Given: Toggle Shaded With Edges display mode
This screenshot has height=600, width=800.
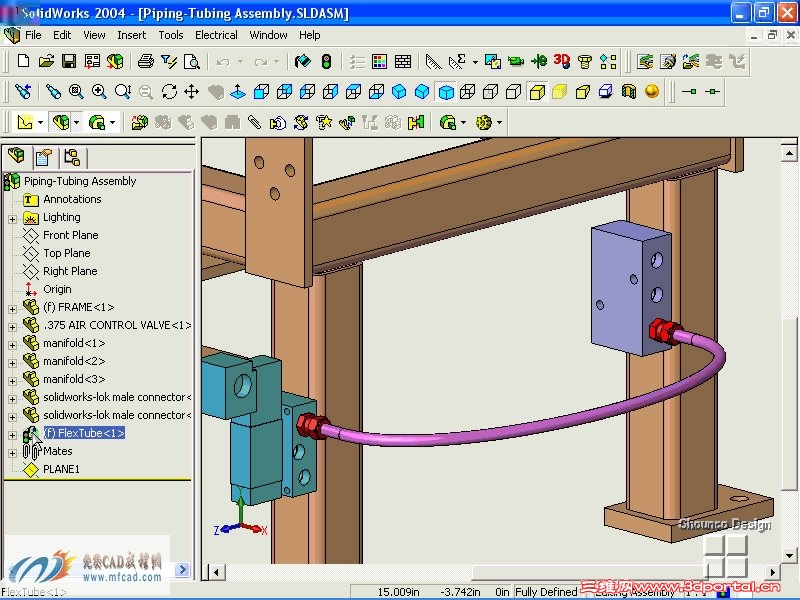Looking at the screenshot, I should tap(537, 92).
